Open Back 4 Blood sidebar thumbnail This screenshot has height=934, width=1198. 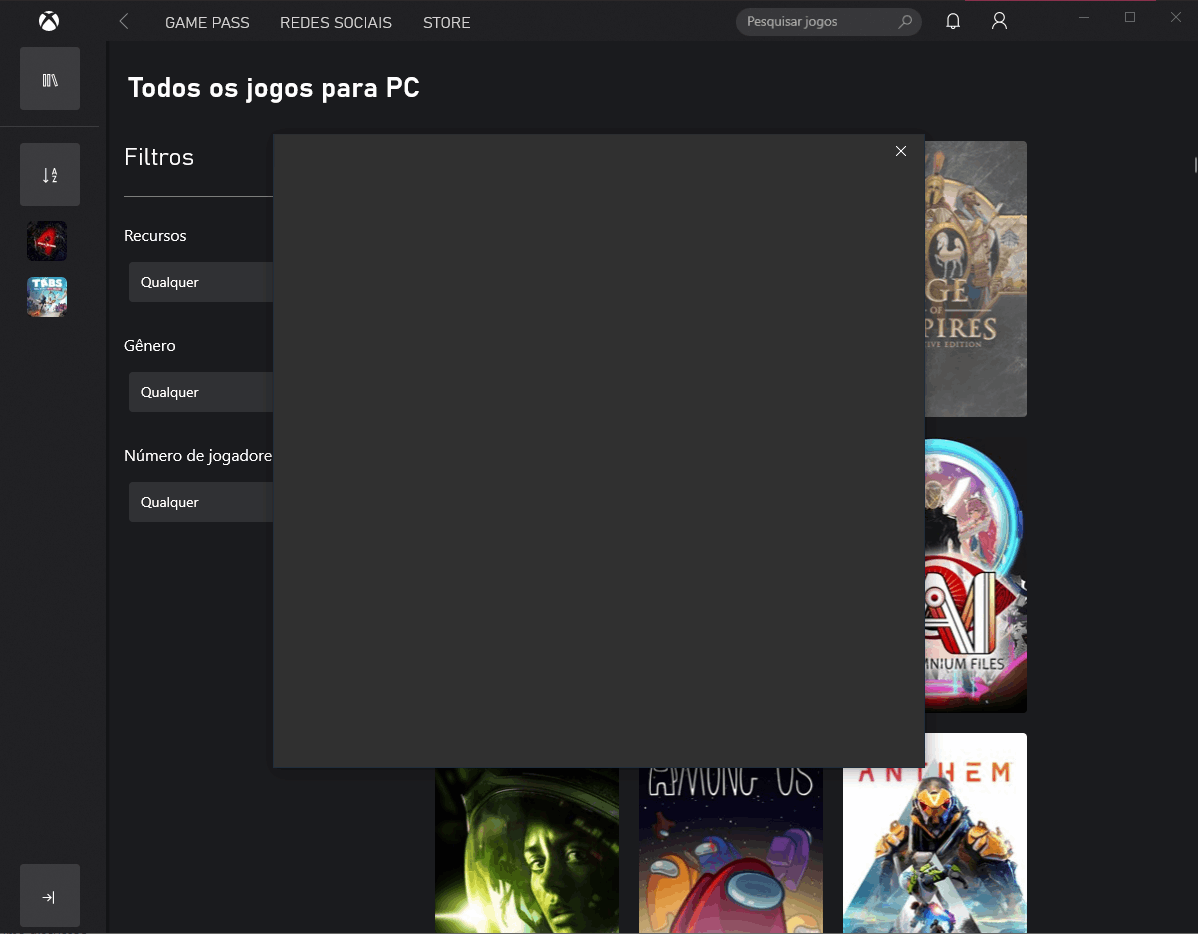(x=47, y=242)
